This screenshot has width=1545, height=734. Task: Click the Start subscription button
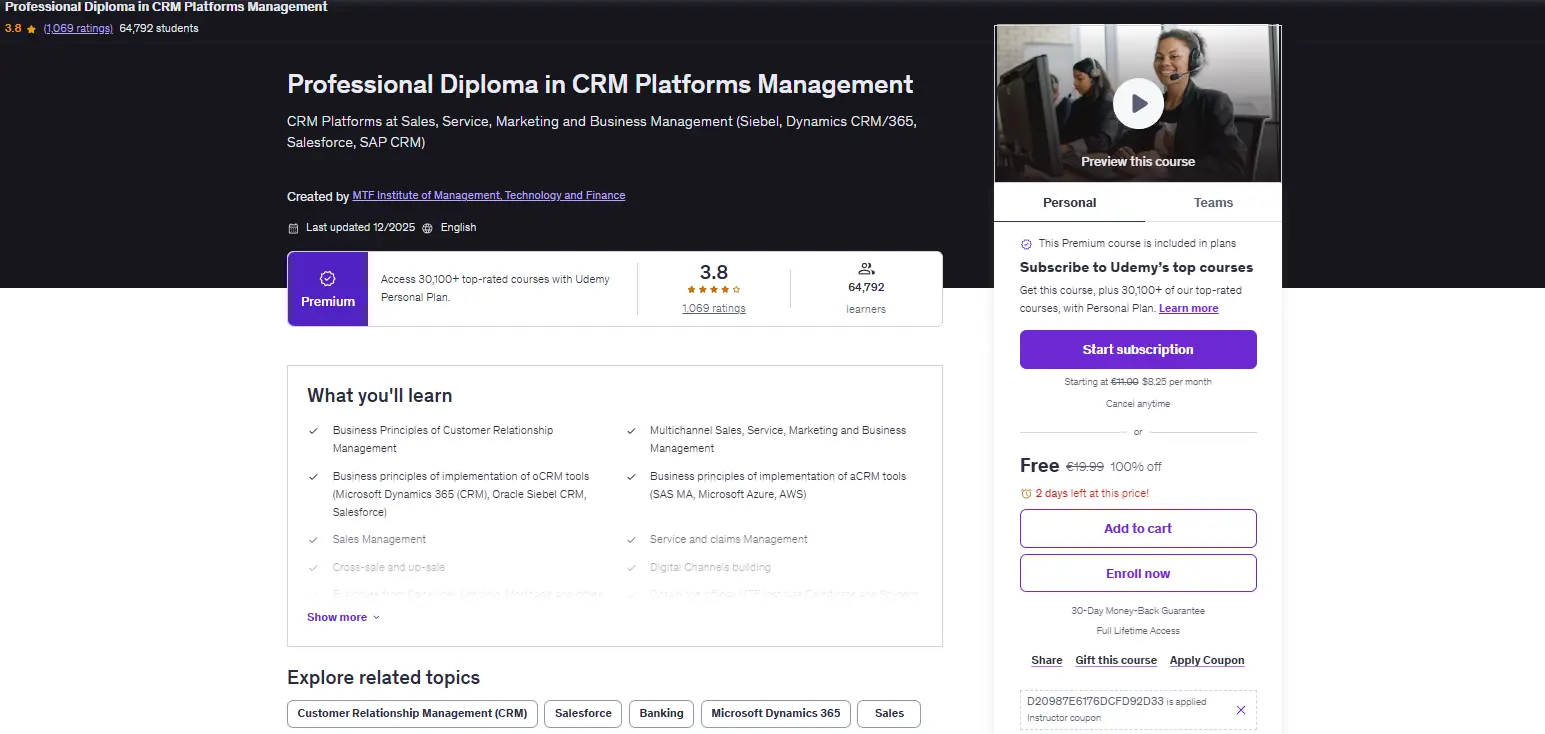coord(1138,350)
